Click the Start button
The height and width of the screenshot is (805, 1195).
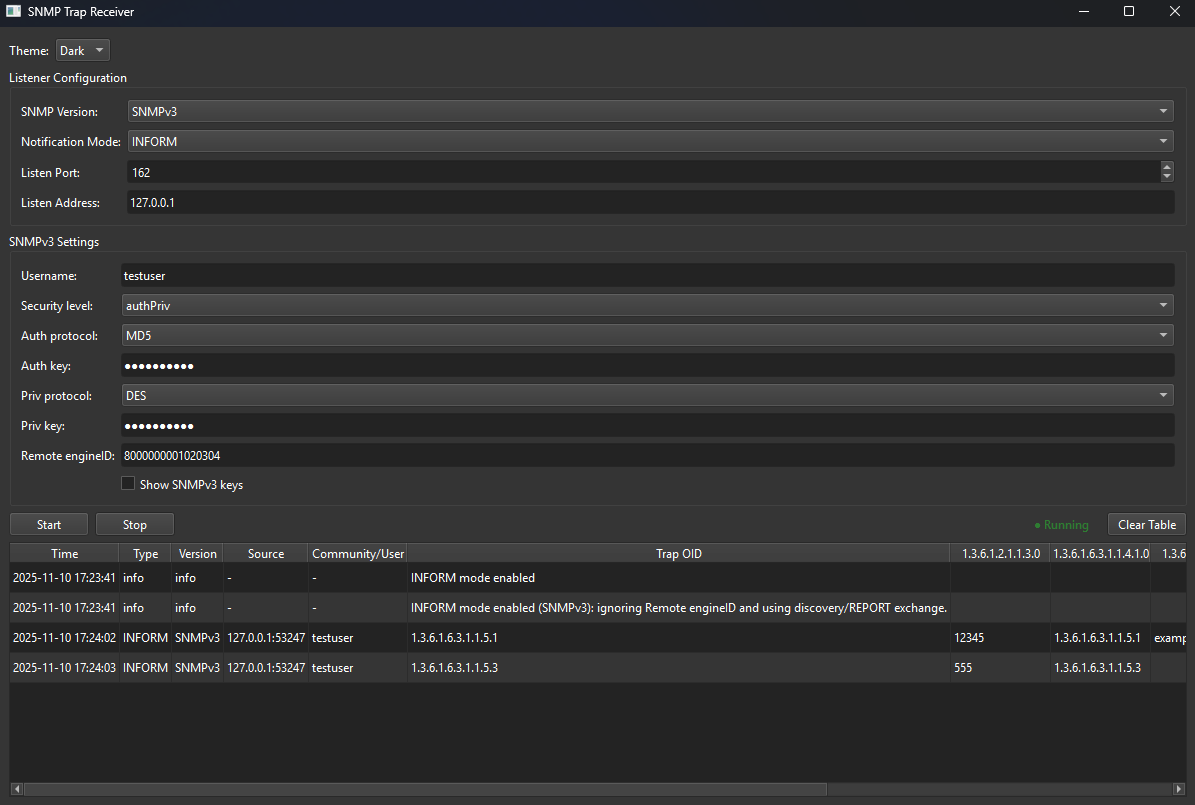coord(48,524)
